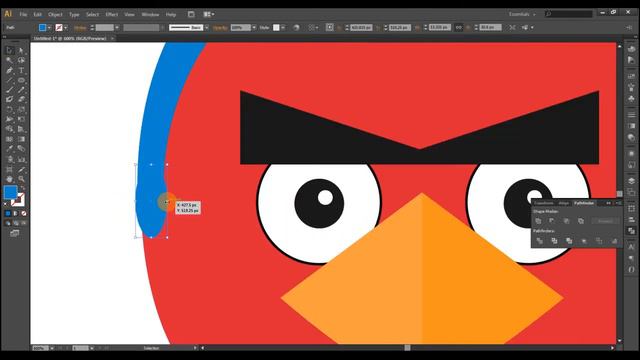The width and height of the screenshot is (640, 360).
Task: Open opacity value dropdown
Action: [x=254, y=28]
